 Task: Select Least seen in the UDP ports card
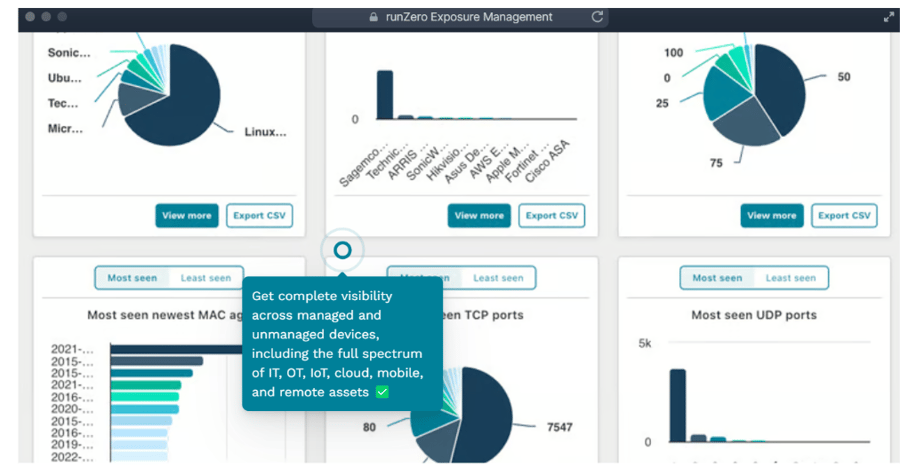(x=790, y=278)
